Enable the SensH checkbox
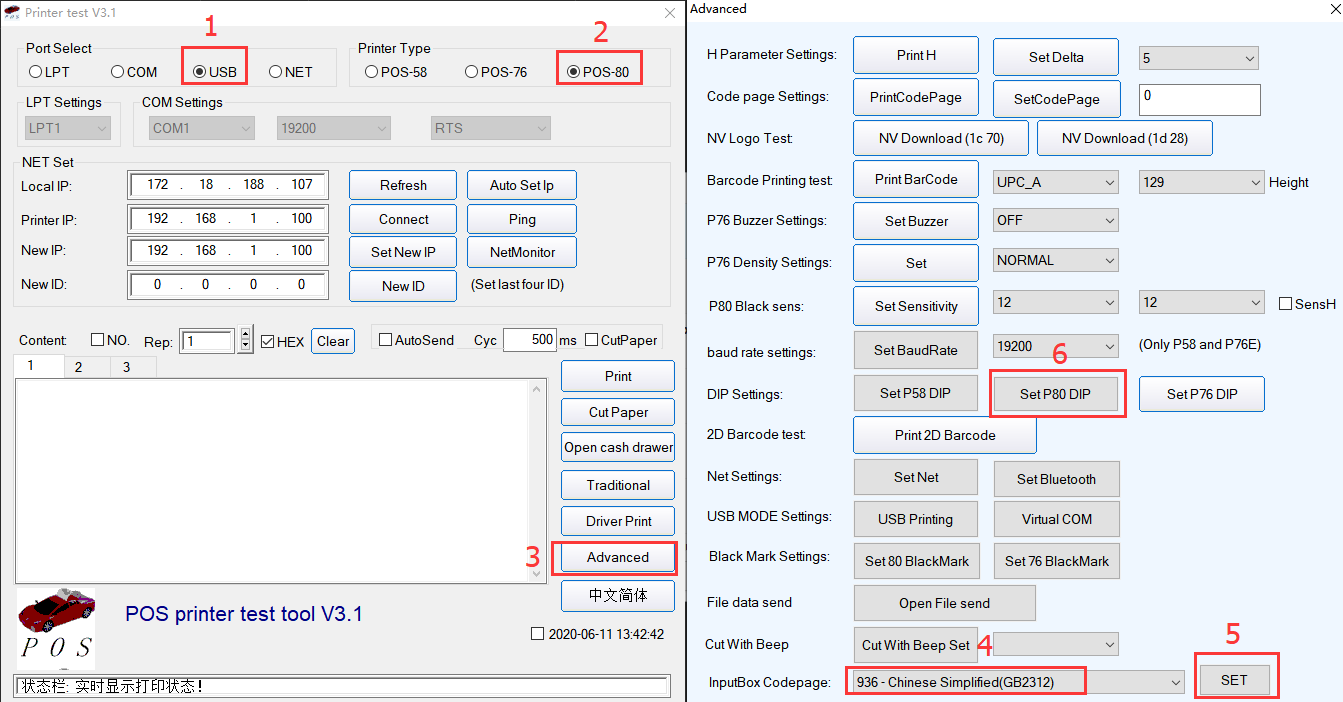Viewport: 1343px width, 702px height. (1286, 304)
